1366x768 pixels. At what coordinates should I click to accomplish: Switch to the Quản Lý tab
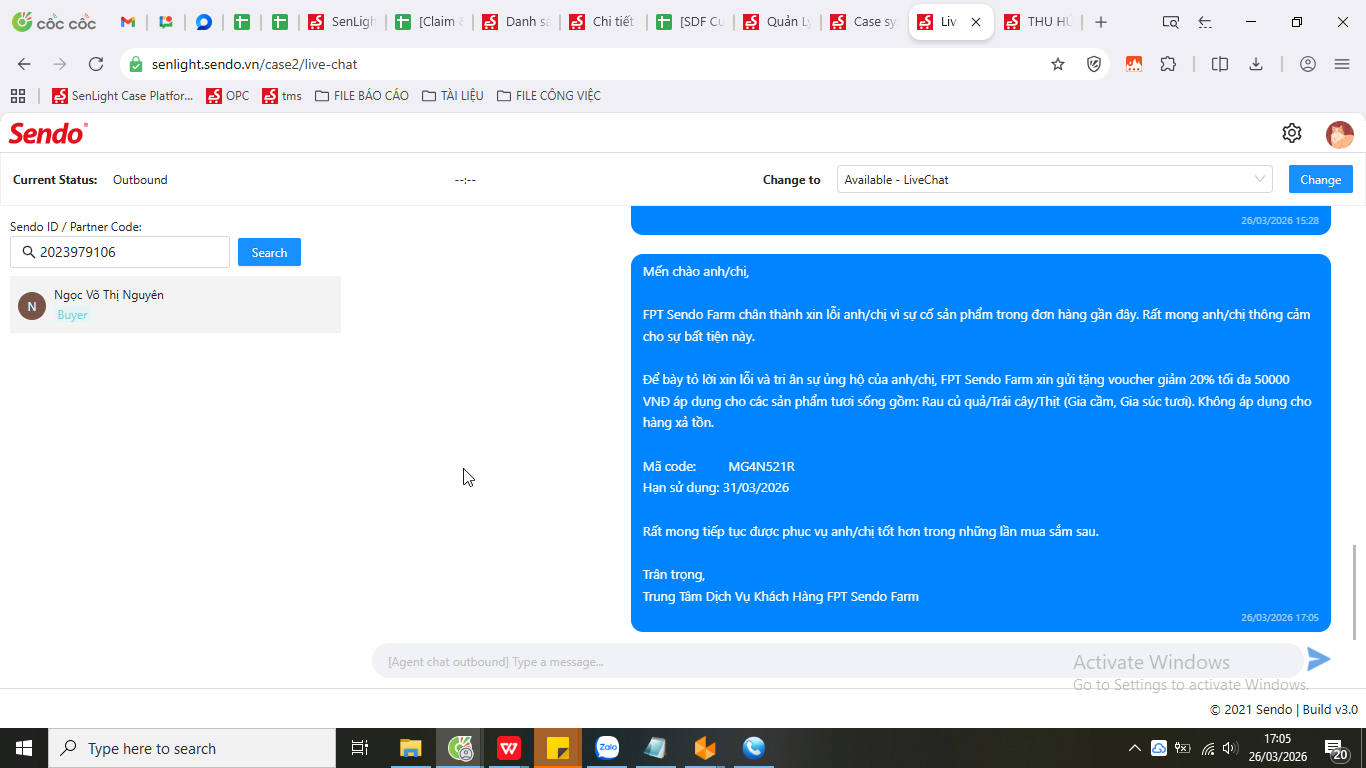coord(776,22)
